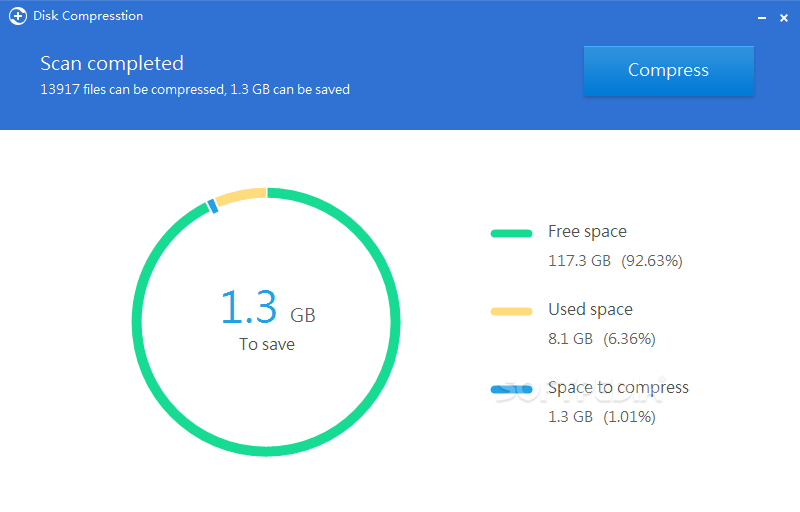
Task: Click the Scan completed heading
Action: (112, 64)
